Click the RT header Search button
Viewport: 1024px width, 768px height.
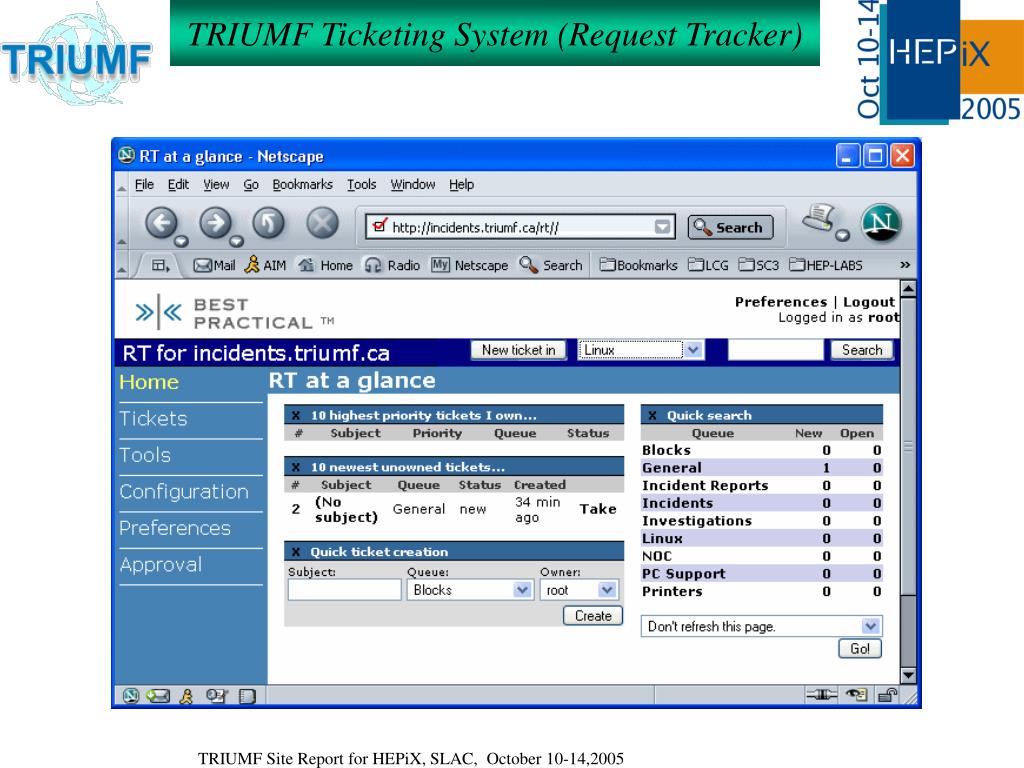click(x=862, y=350)
